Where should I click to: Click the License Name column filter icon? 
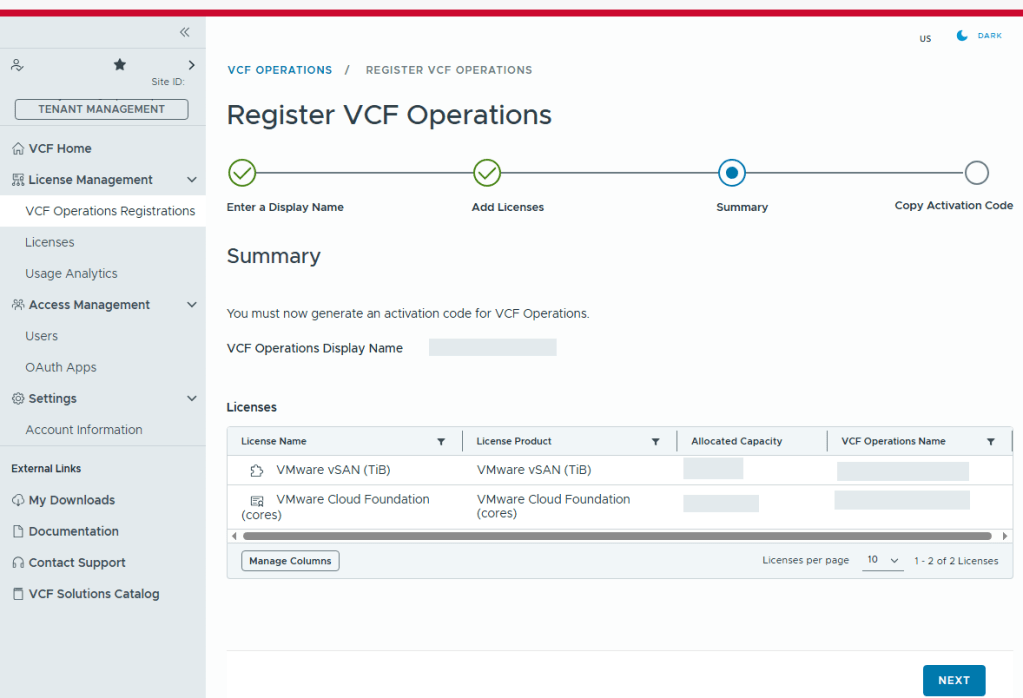(x=441, y=441)
